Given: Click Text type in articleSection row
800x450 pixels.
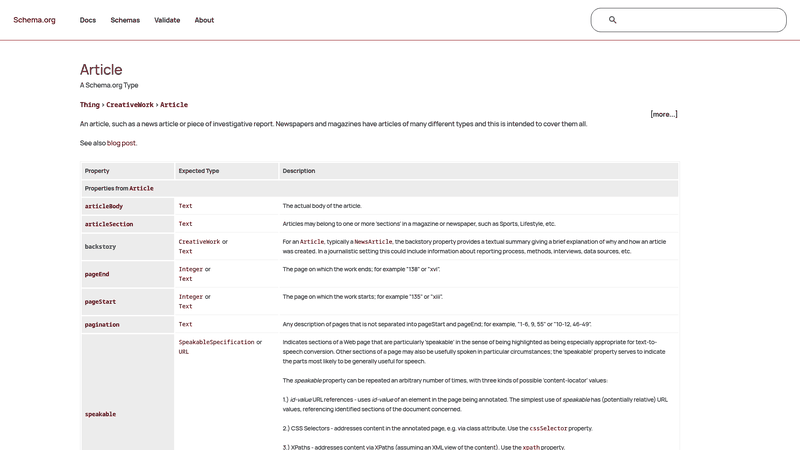Looking at the screenshot, I should 185,223.
